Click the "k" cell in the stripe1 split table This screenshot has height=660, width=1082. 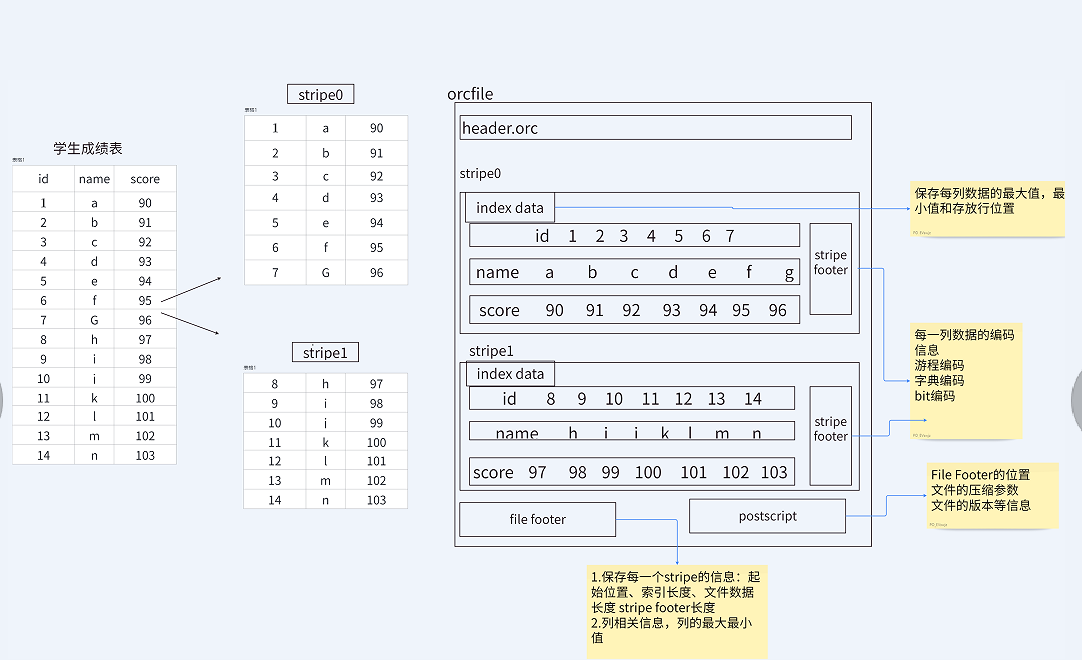(326, 443)
